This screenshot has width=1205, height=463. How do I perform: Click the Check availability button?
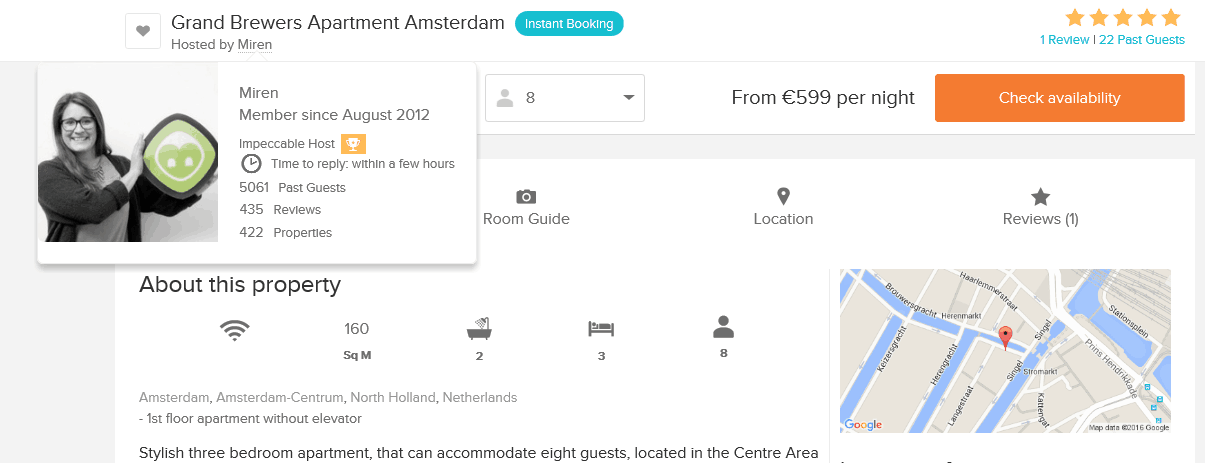1059,98
